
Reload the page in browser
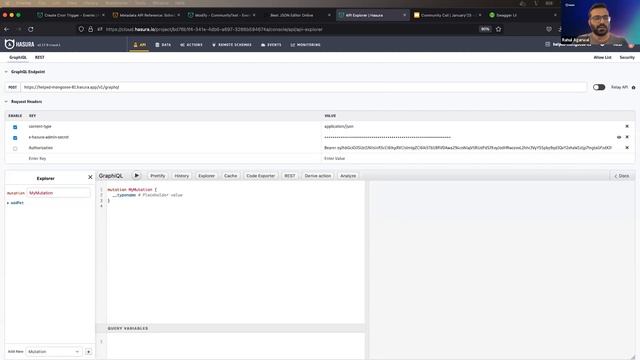[x=31, y=29]
